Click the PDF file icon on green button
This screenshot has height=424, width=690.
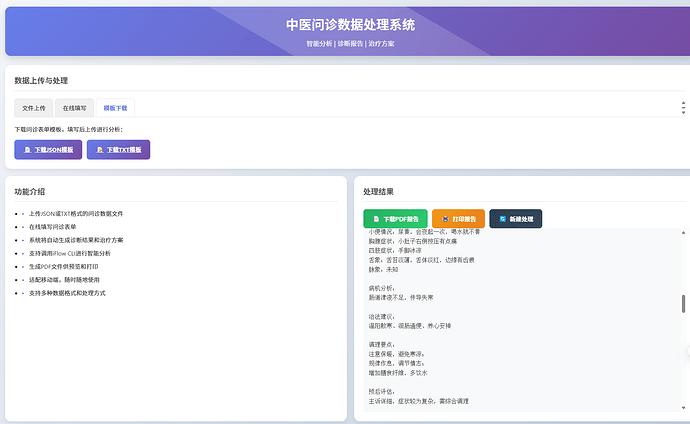click(376, 218)
